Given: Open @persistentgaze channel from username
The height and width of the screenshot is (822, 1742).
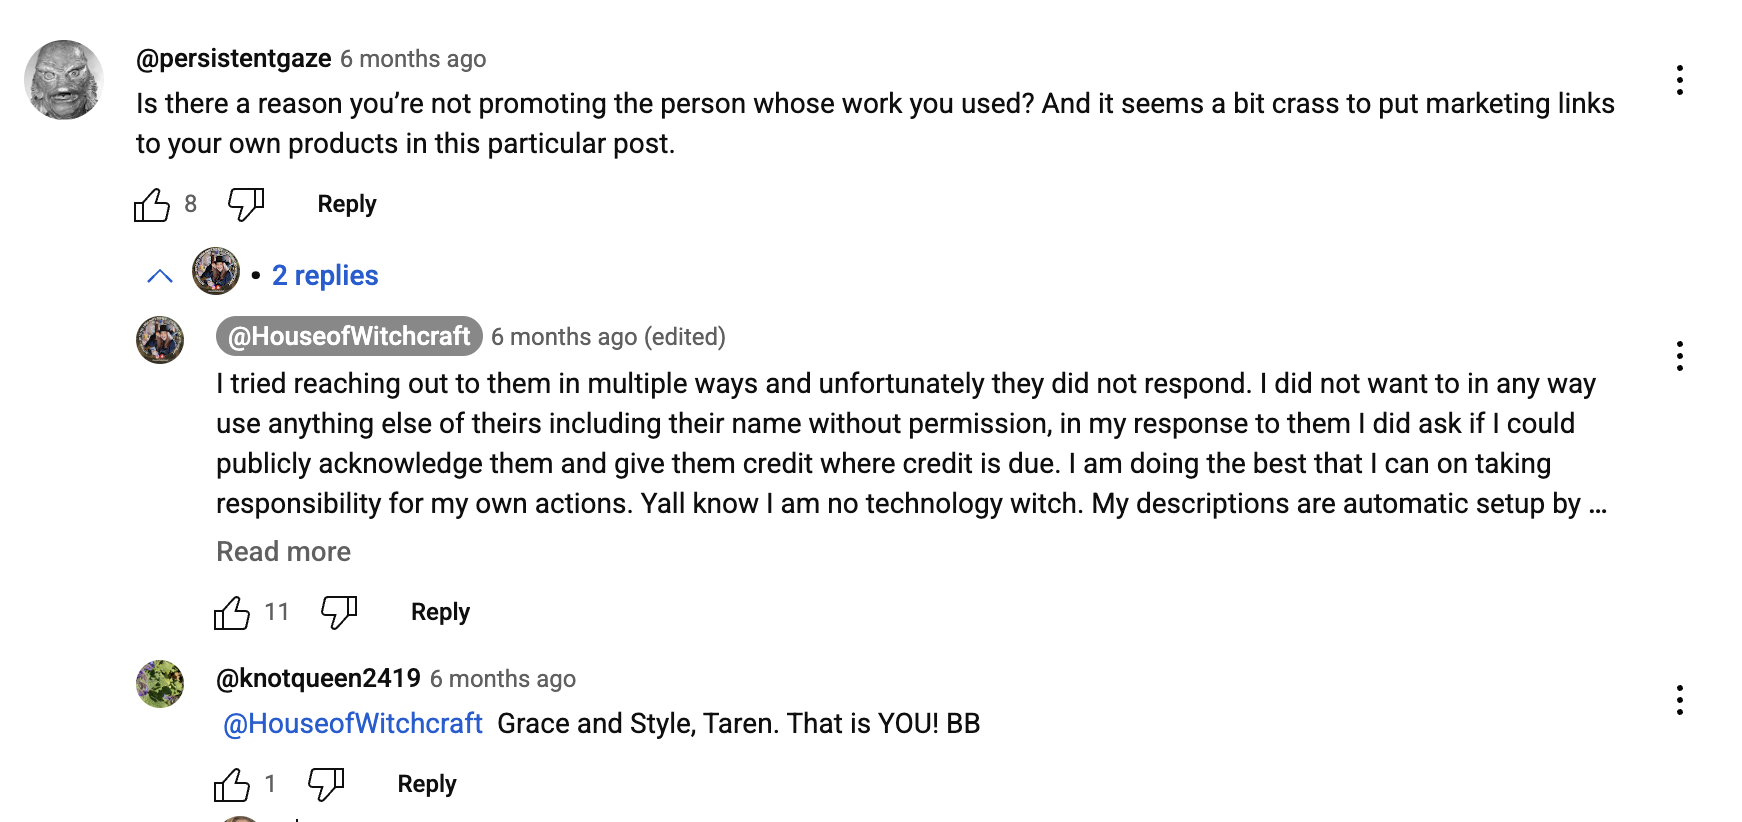Looking at the screenshot, I should 234,59.
